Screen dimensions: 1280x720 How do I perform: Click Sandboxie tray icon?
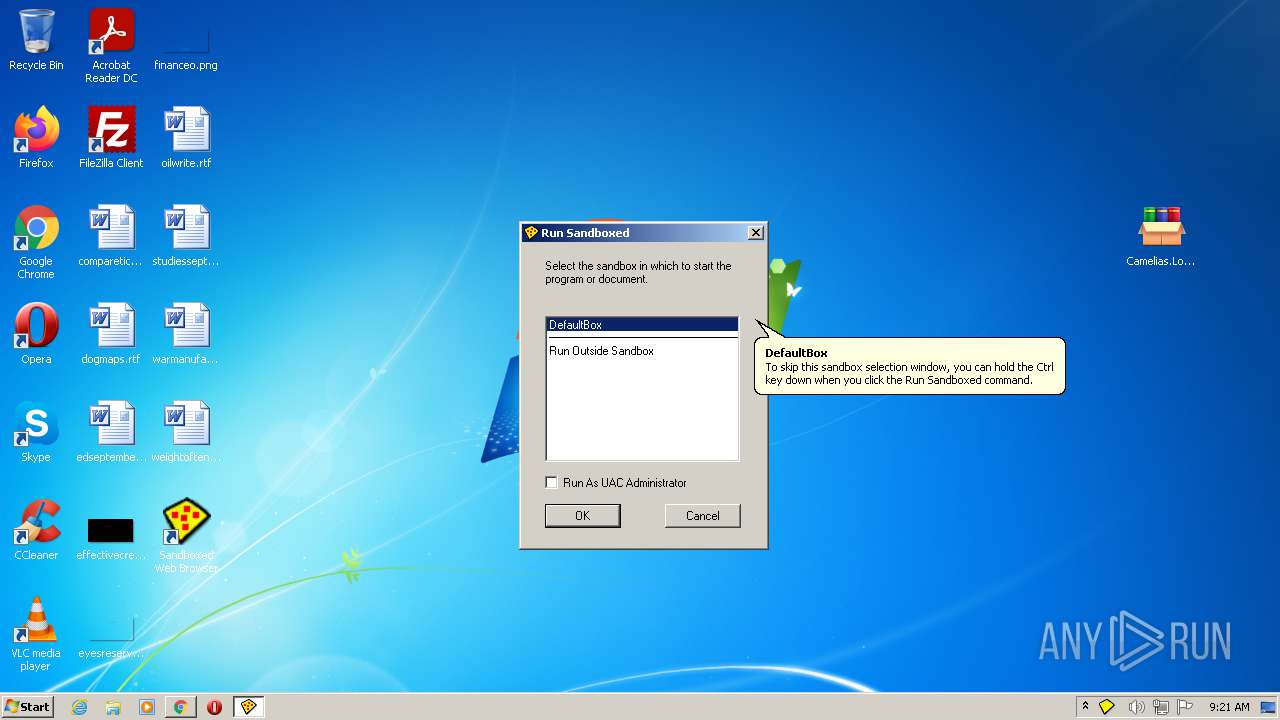(x=1107, y=707)
